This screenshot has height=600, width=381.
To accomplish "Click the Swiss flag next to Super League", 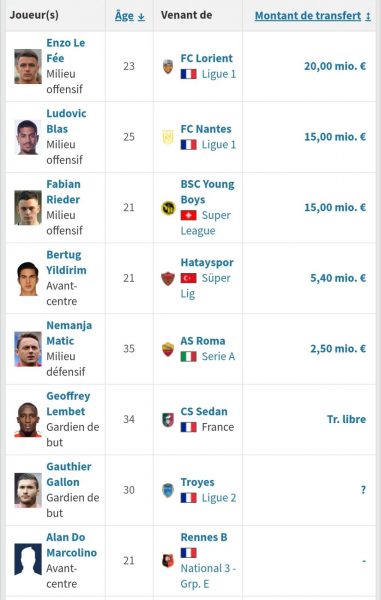I will (x=189, y=215).
